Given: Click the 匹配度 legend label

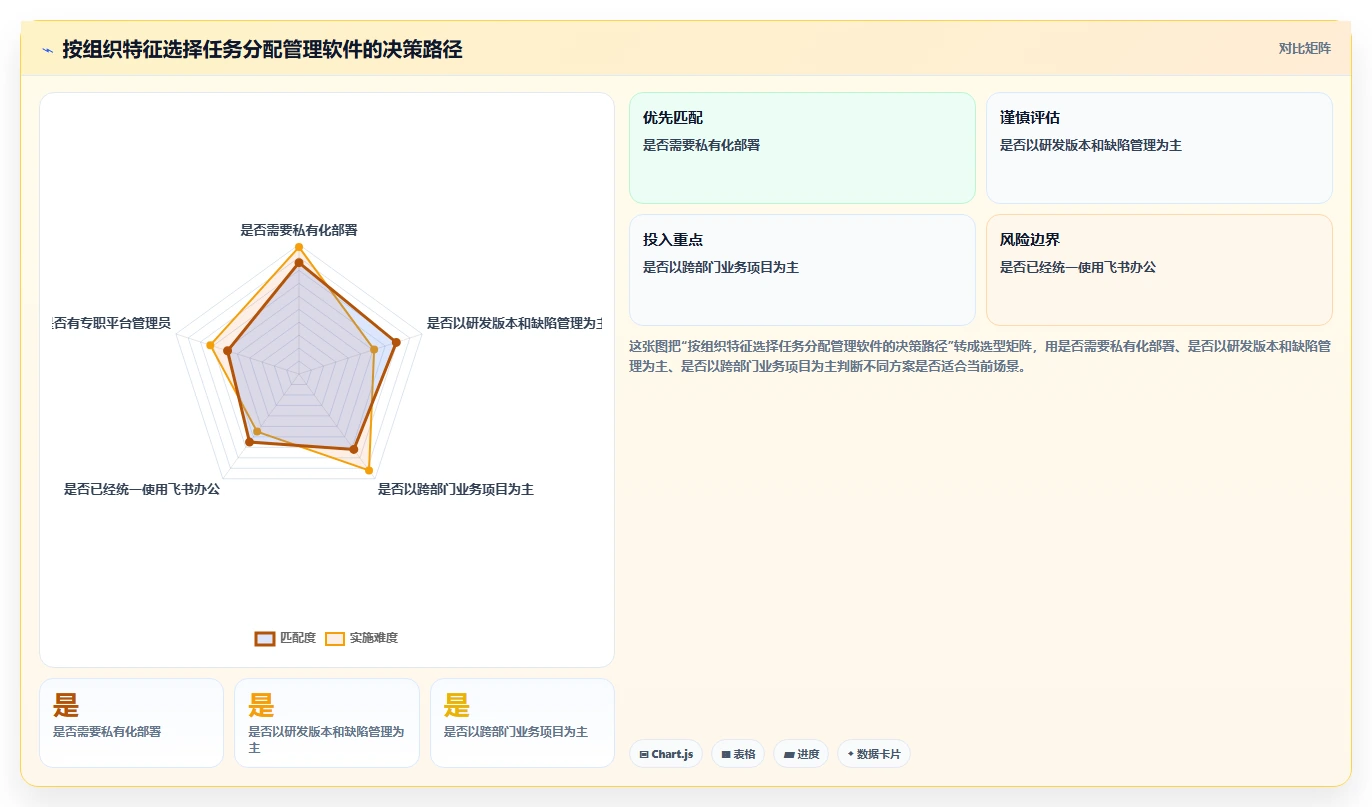Looking at the screenshot, I should click(298, 638).
